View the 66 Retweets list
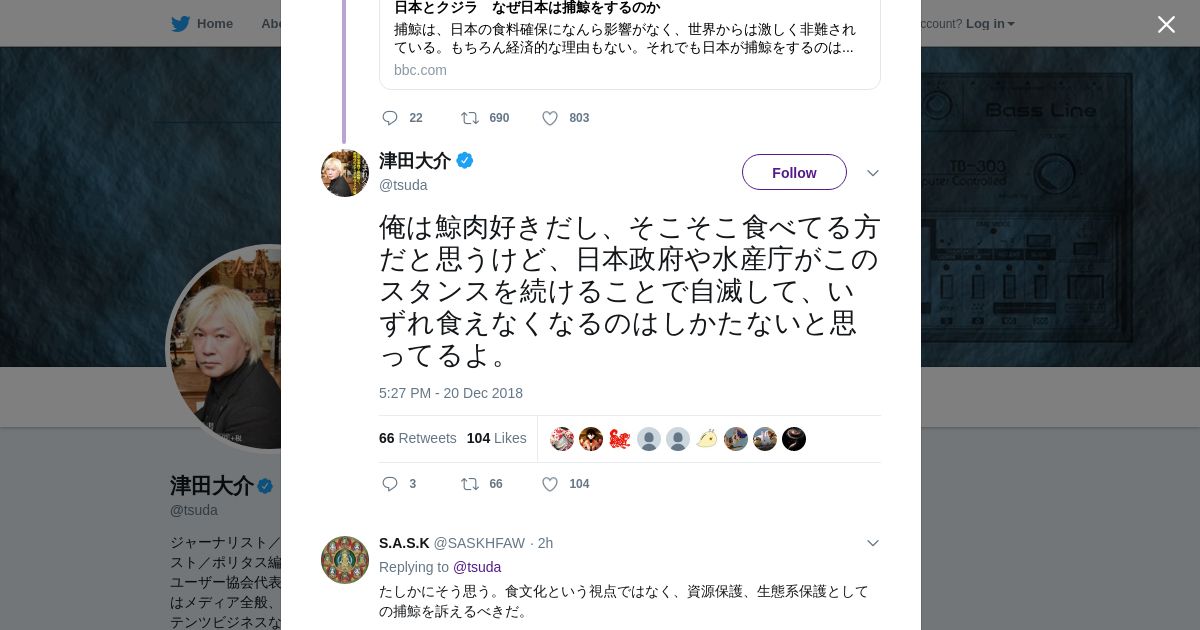 click(x=417, y=438)
